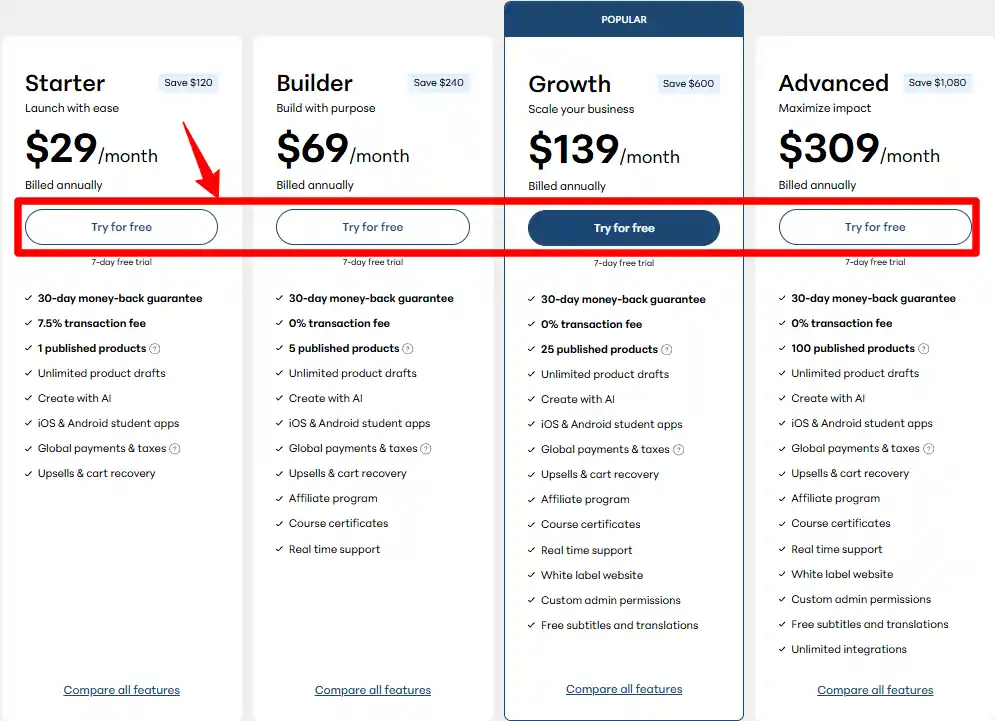Image resolution: width=995 pixels, height=721 pixels.
Task: Open info tooltip beside "25 published products"
Action: pos(667,350)
